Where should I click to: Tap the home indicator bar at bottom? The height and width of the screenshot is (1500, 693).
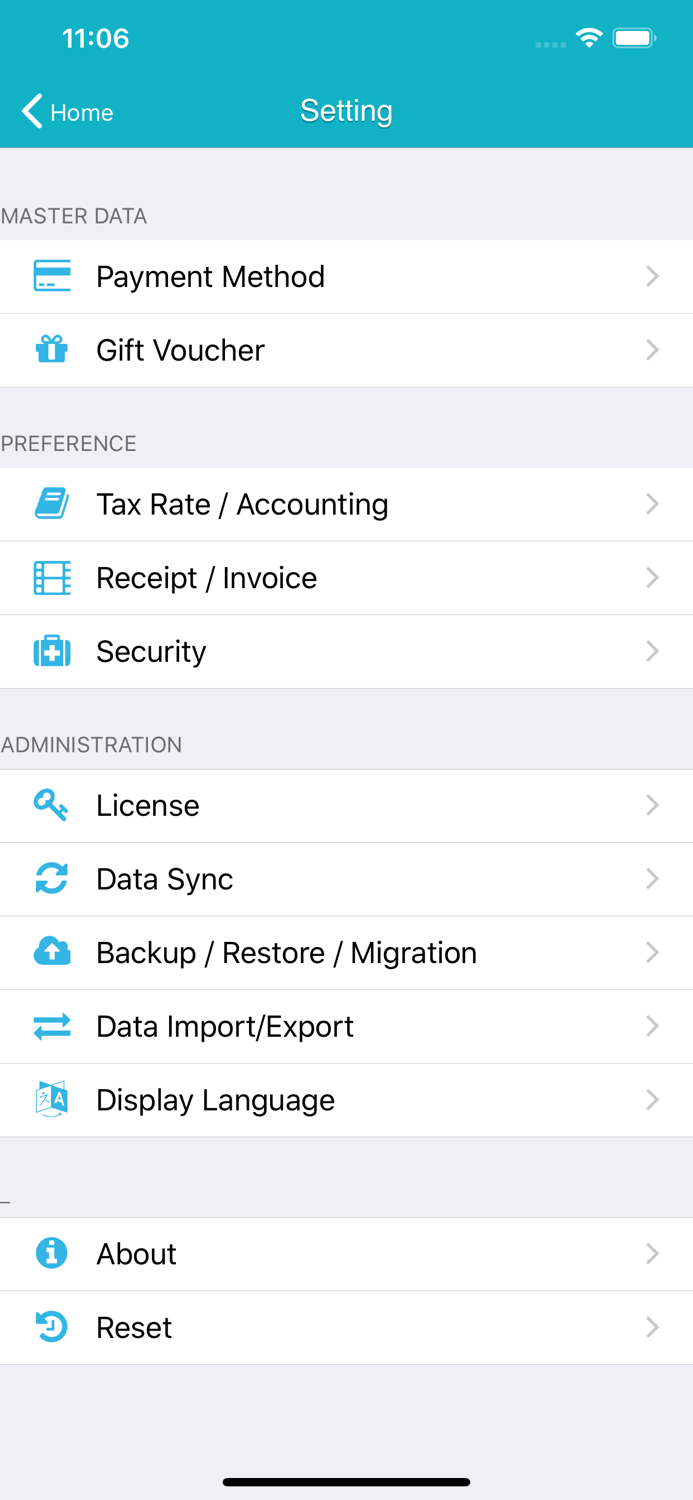click(346, 1481)
